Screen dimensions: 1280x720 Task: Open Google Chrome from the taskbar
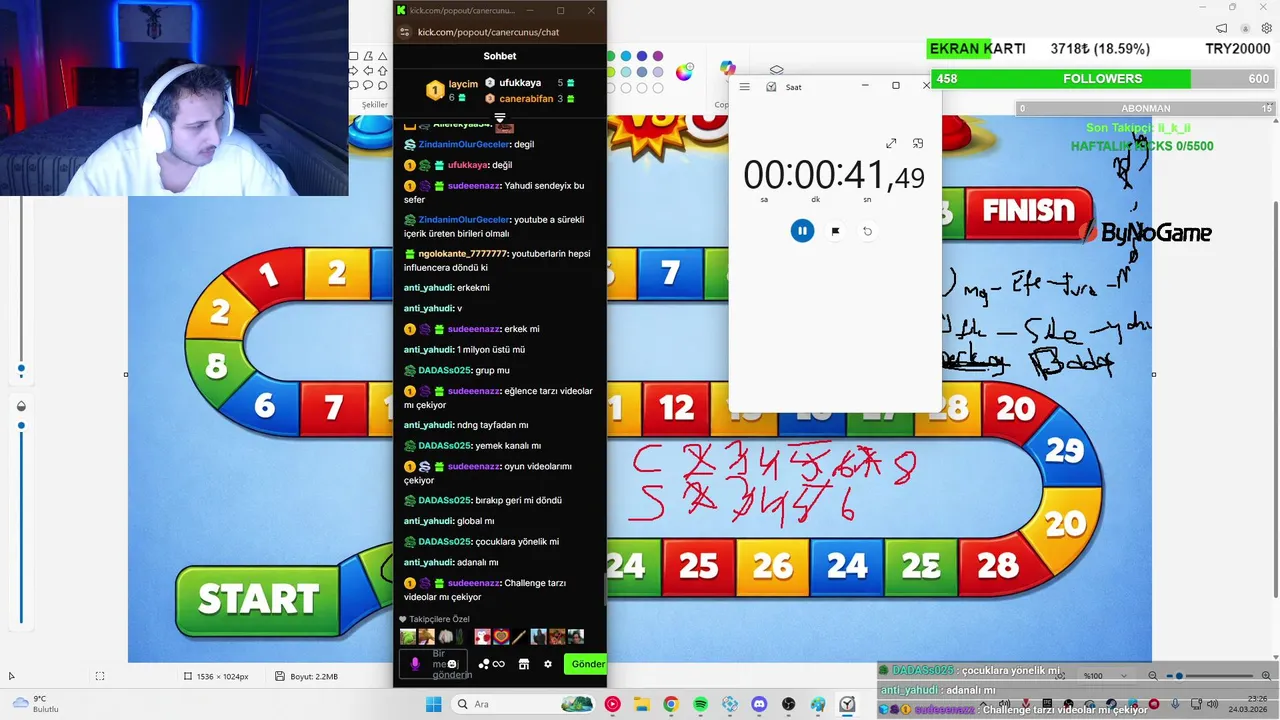[671, 705]
